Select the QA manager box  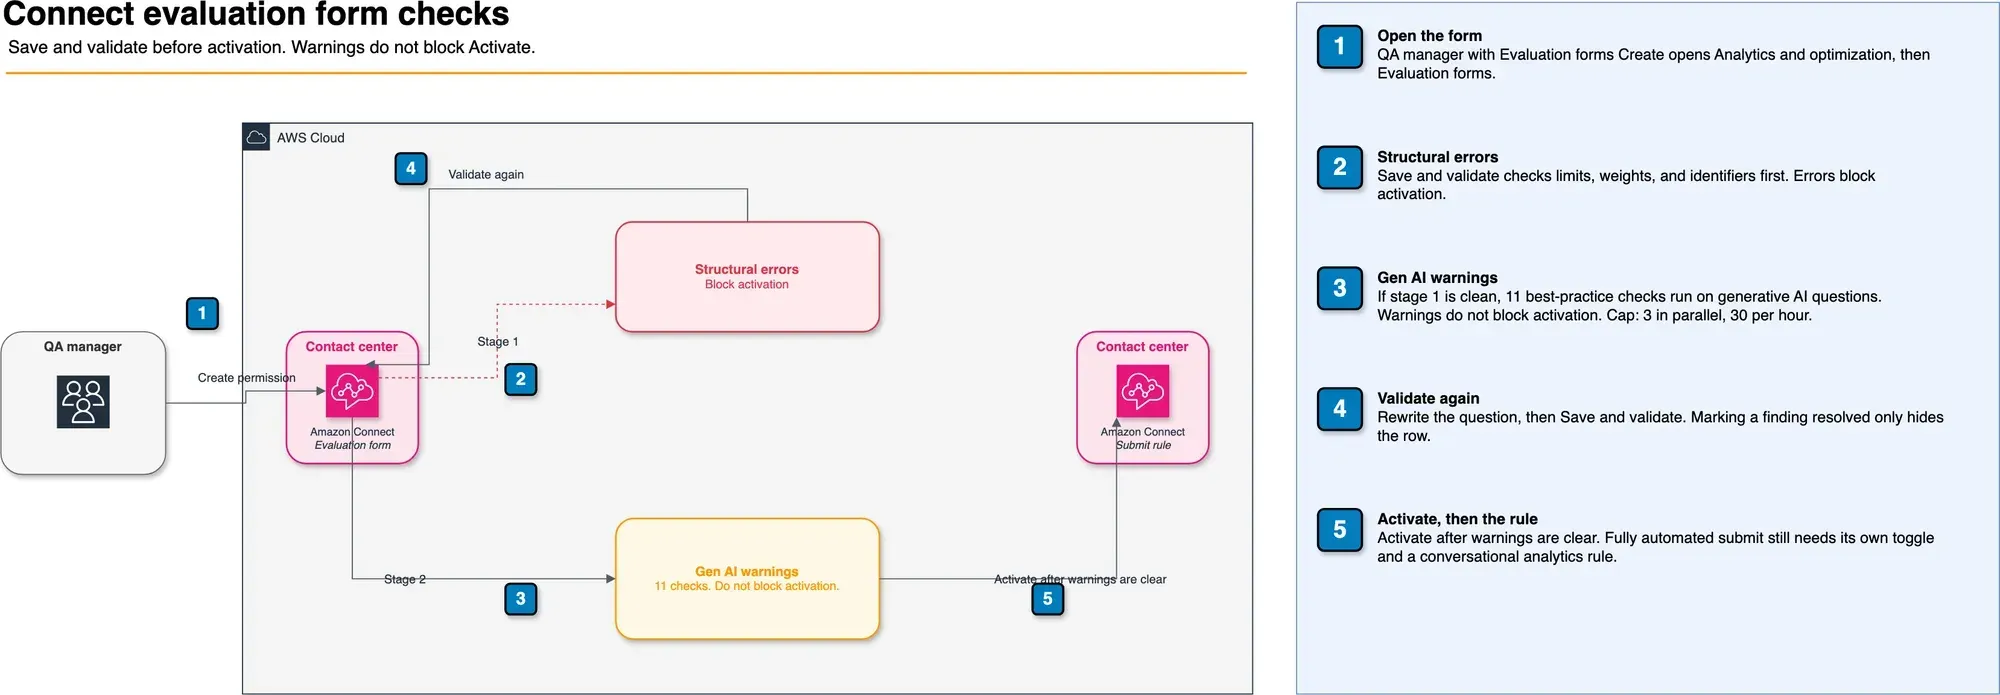point(83,403)
